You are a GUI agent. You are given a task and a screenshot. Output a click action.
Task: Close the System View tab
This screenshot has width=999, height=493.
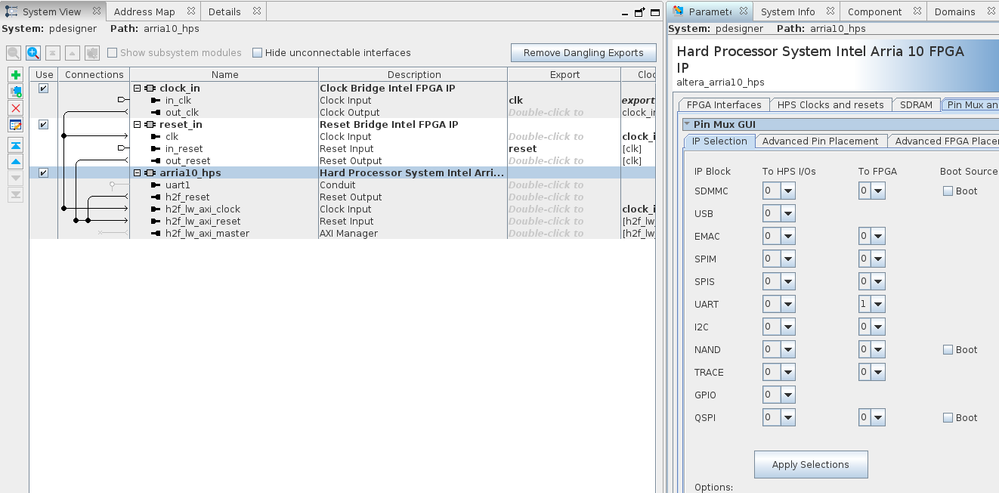[x=96, y=11]
